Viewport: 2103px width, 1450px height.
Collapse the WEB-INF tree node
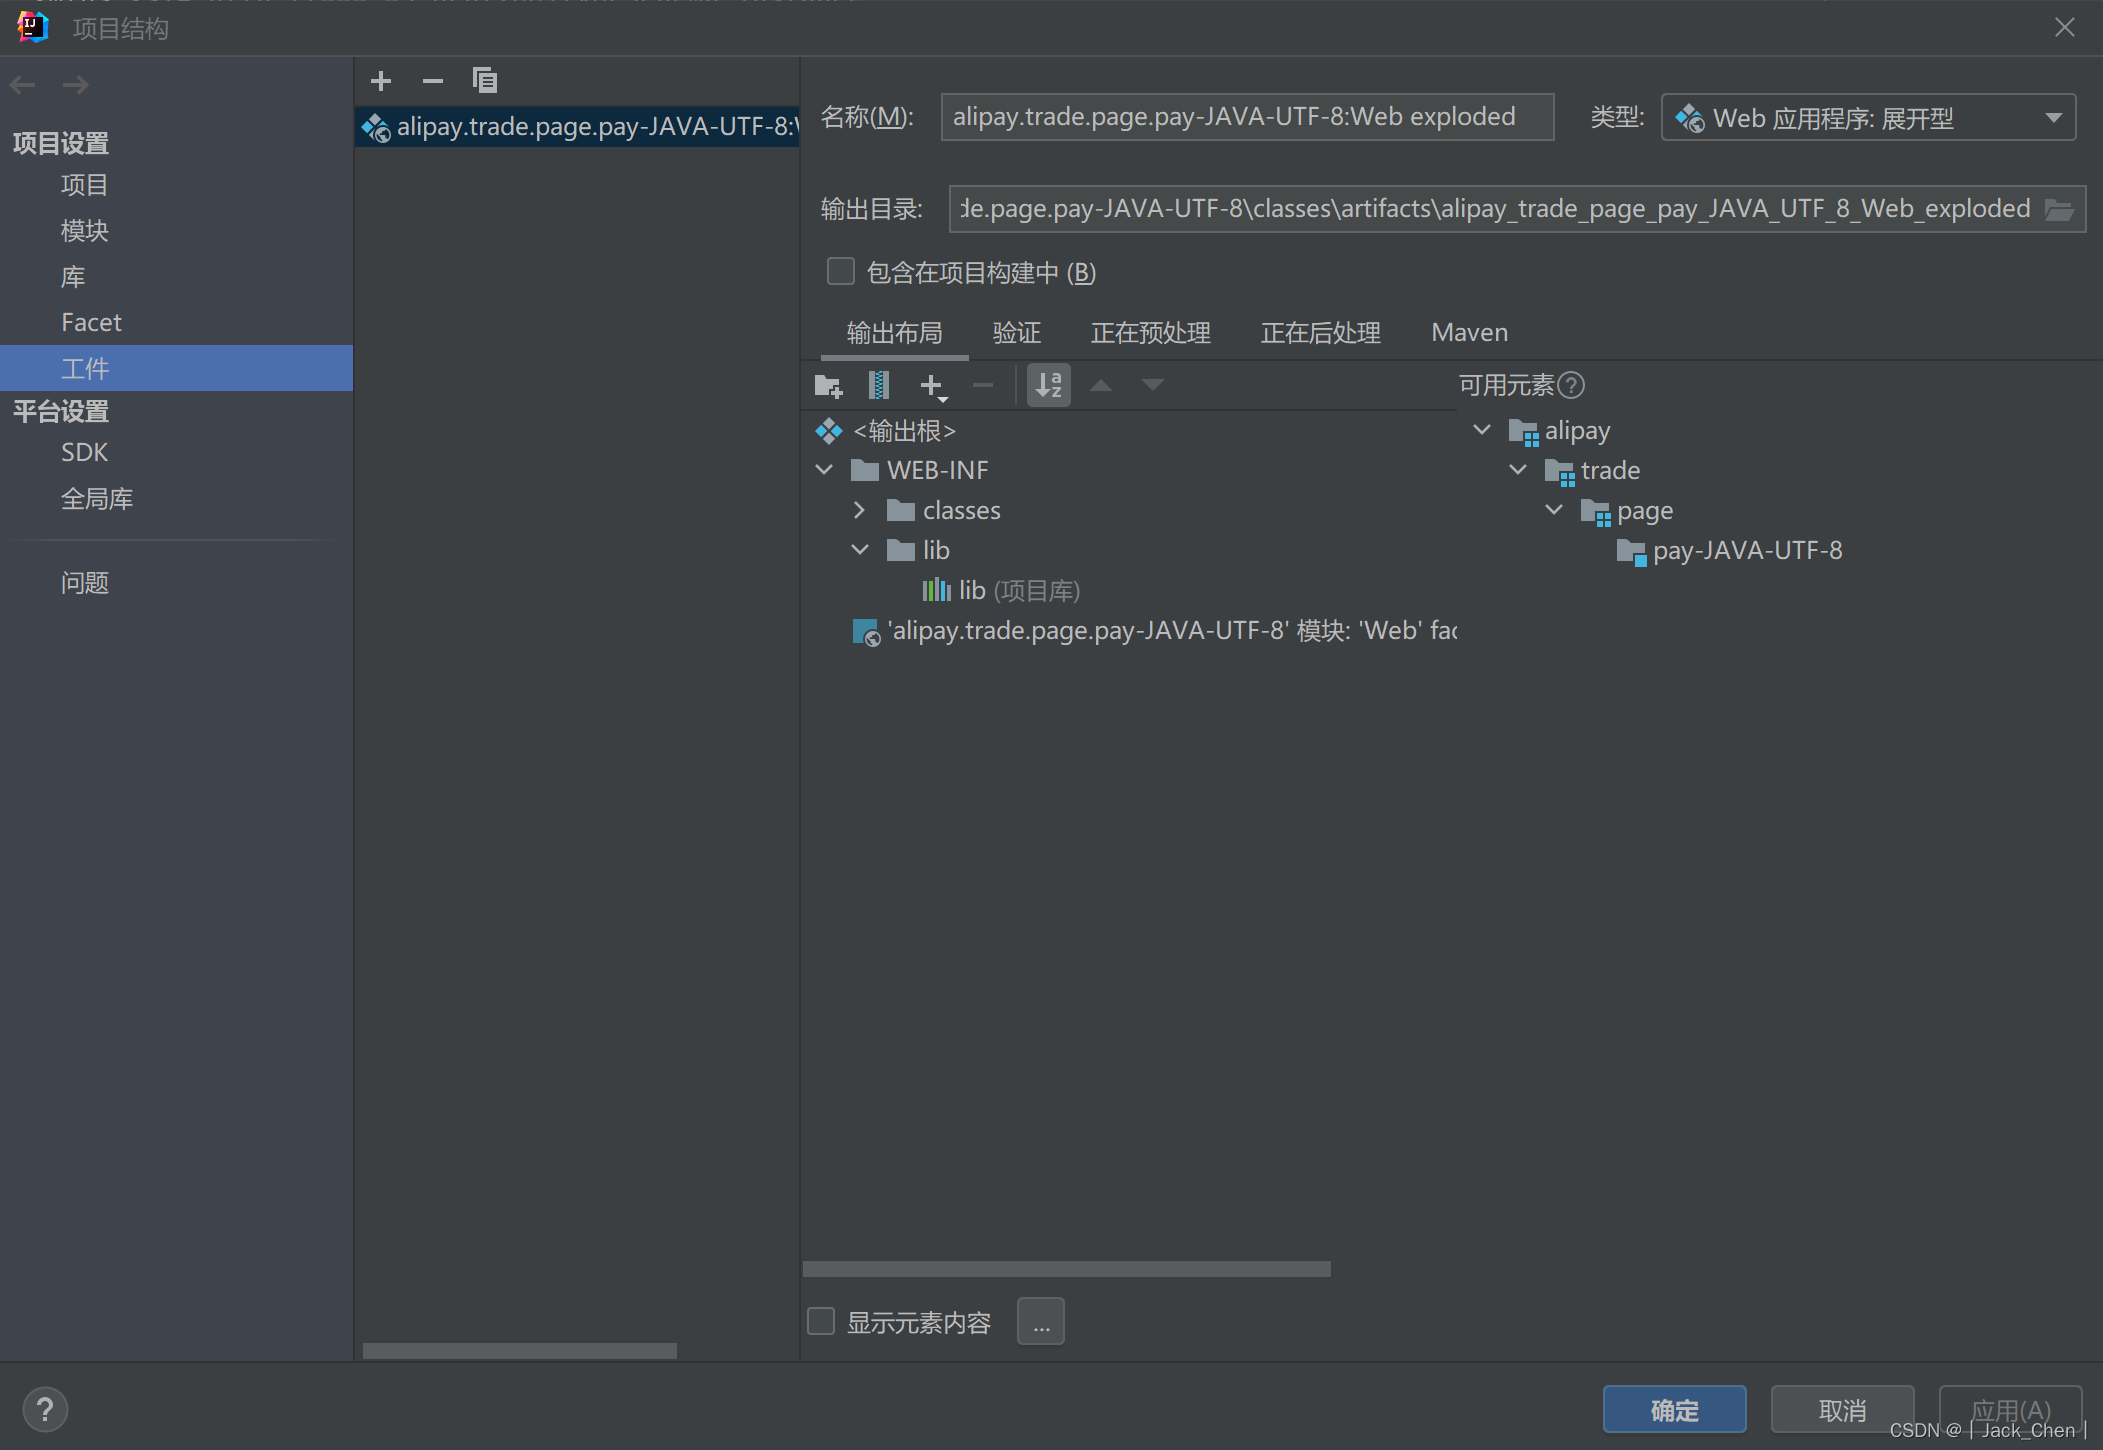(x=824, y=470)
